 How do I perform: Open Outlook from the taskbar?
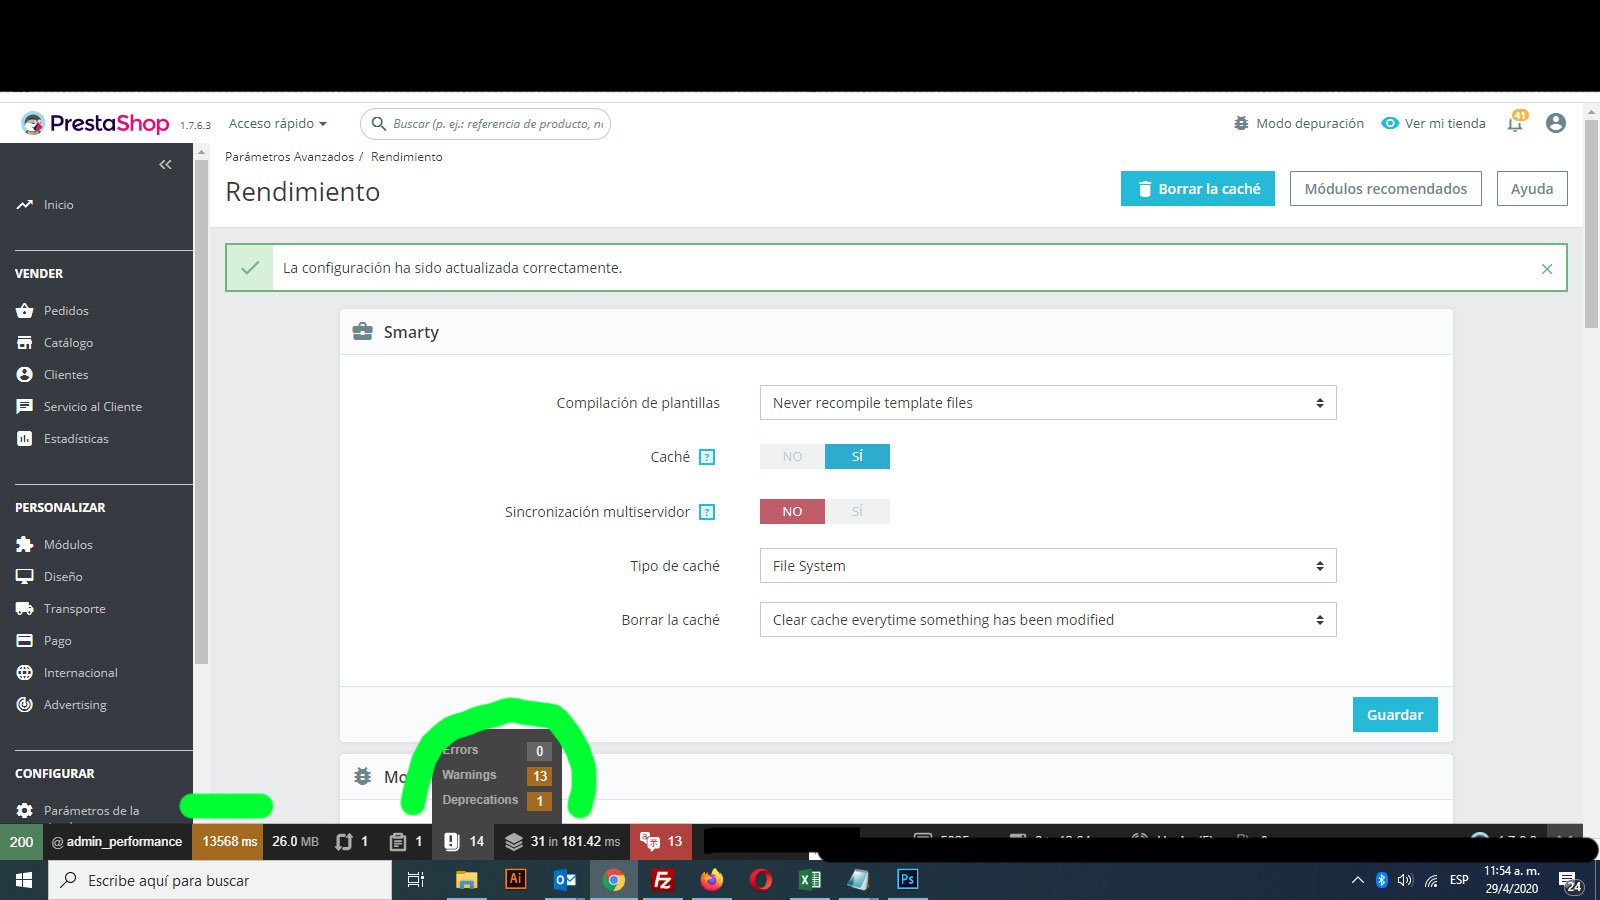pyautogui.click(x=565, y=880)
